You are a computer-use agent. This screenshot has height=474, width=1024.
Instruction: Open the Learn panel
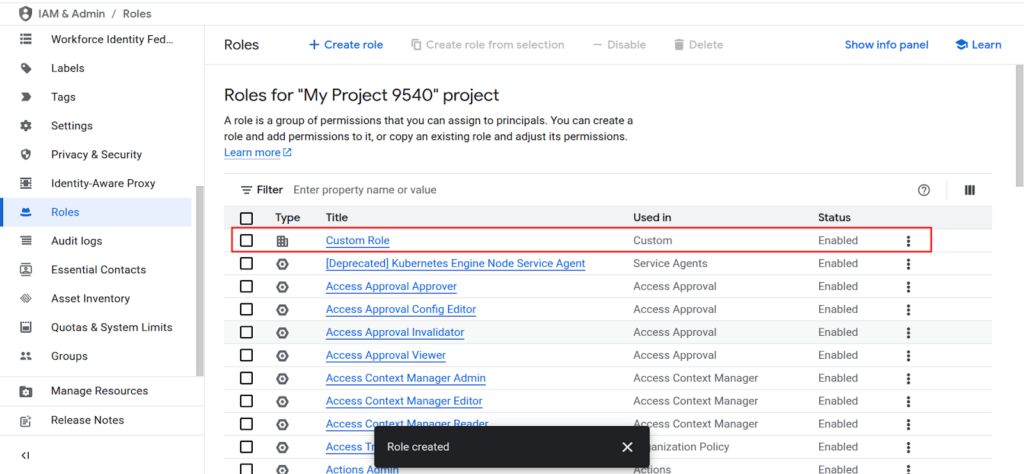coord(978,44)
